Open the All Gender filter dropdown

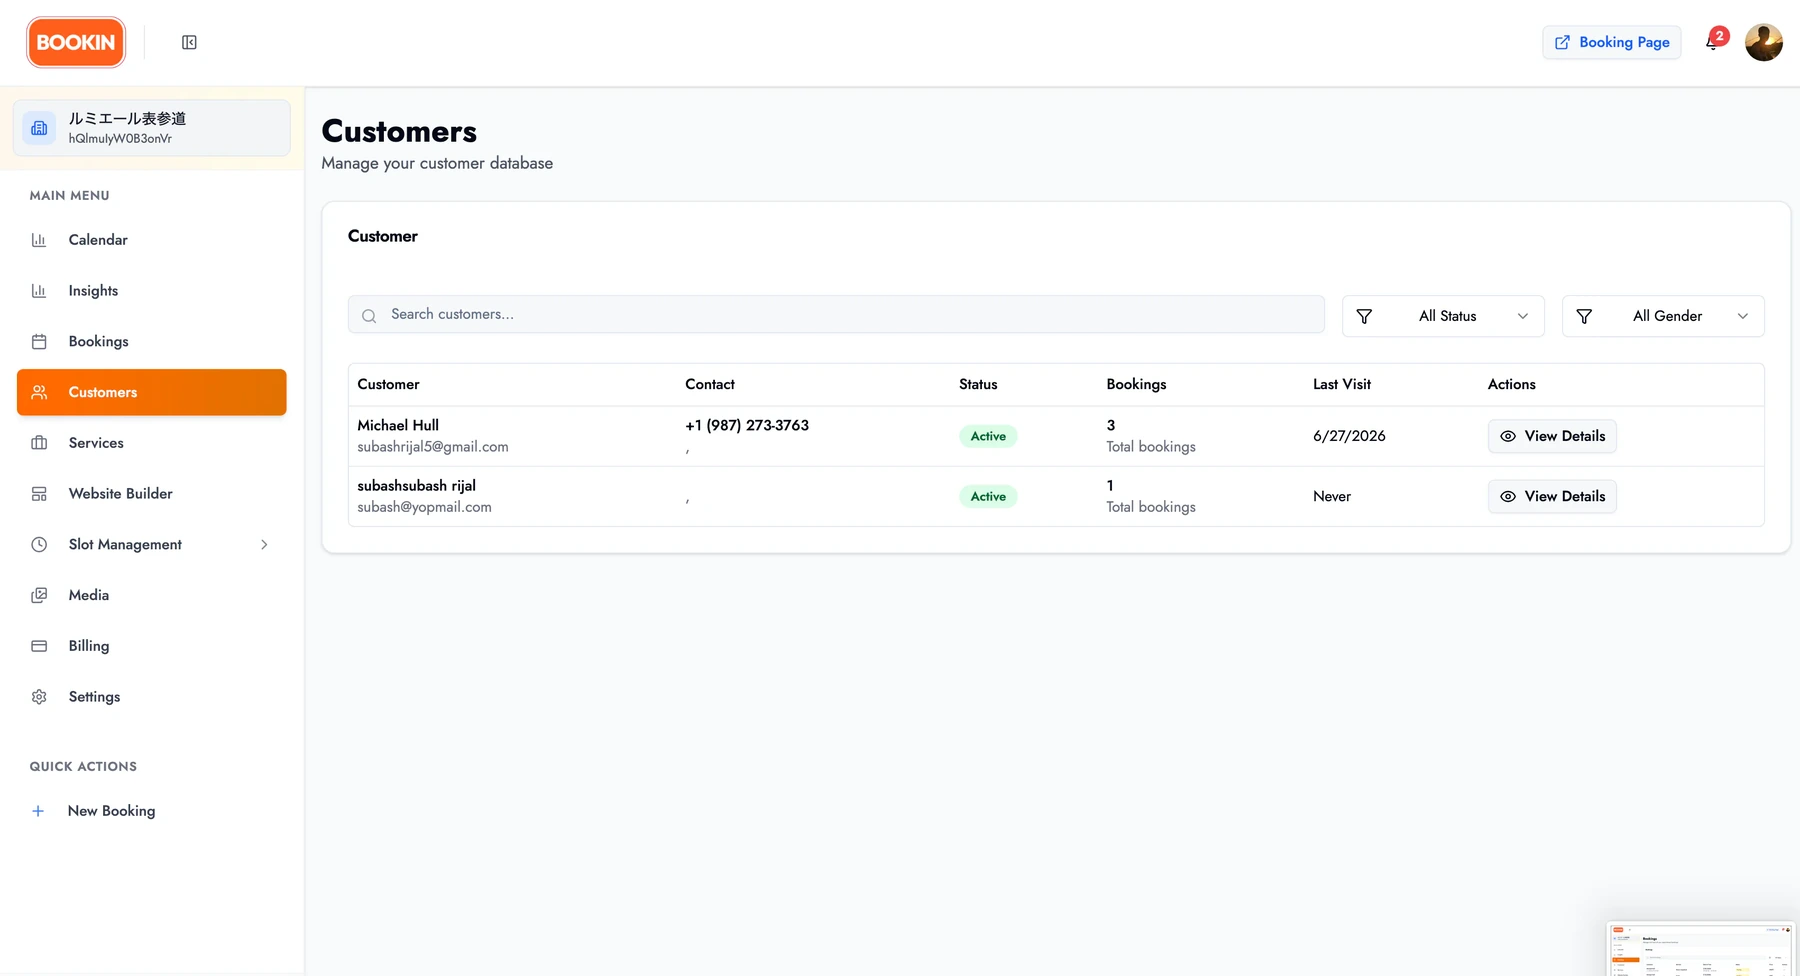coord(1663,316)
